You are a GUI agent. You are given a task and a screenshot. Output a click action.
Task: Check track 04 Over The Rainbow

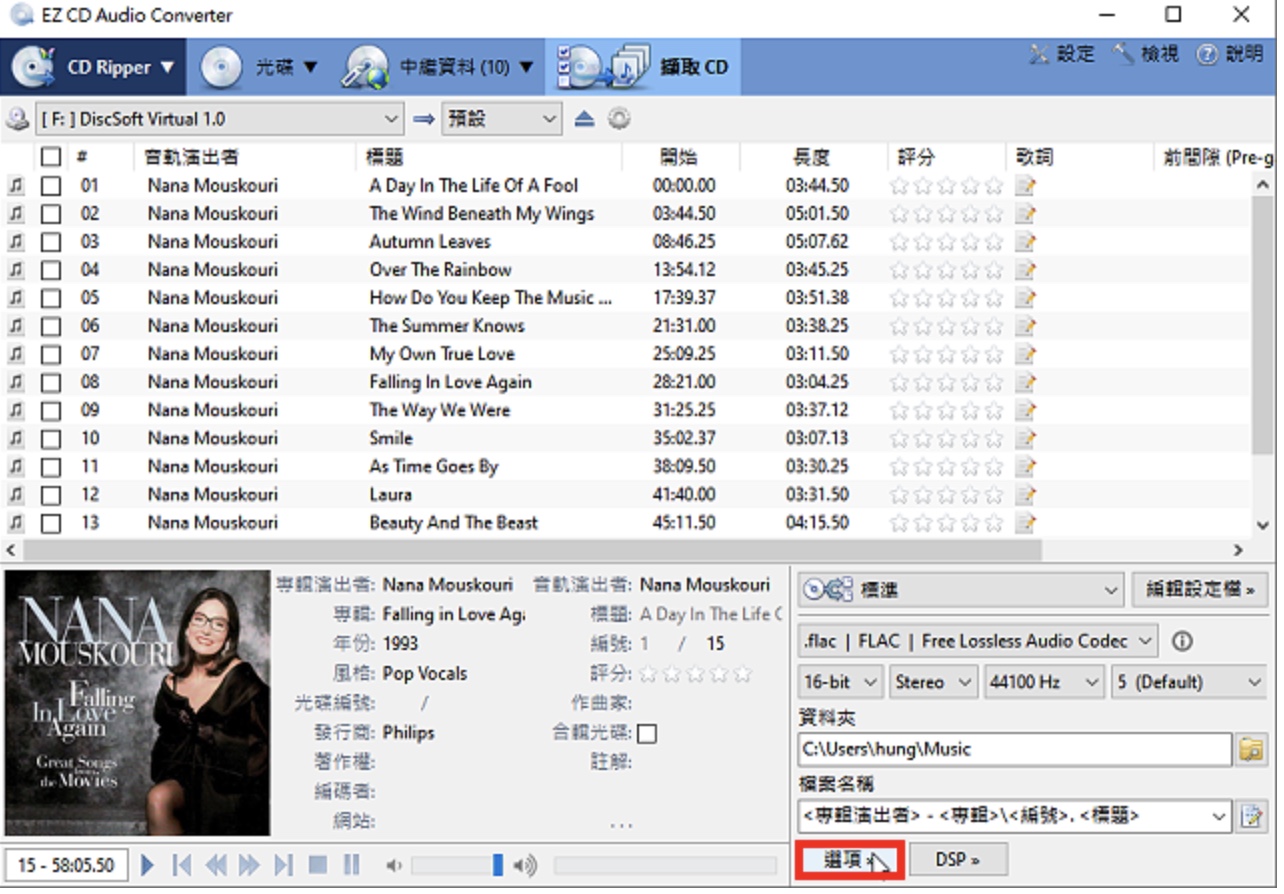pyautogui.click(x=51, y=270)
